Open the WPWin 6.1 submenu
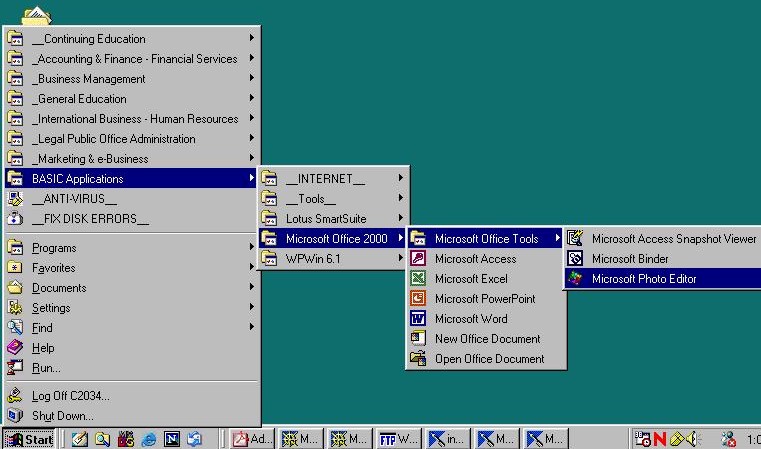 tap(332, 259)
